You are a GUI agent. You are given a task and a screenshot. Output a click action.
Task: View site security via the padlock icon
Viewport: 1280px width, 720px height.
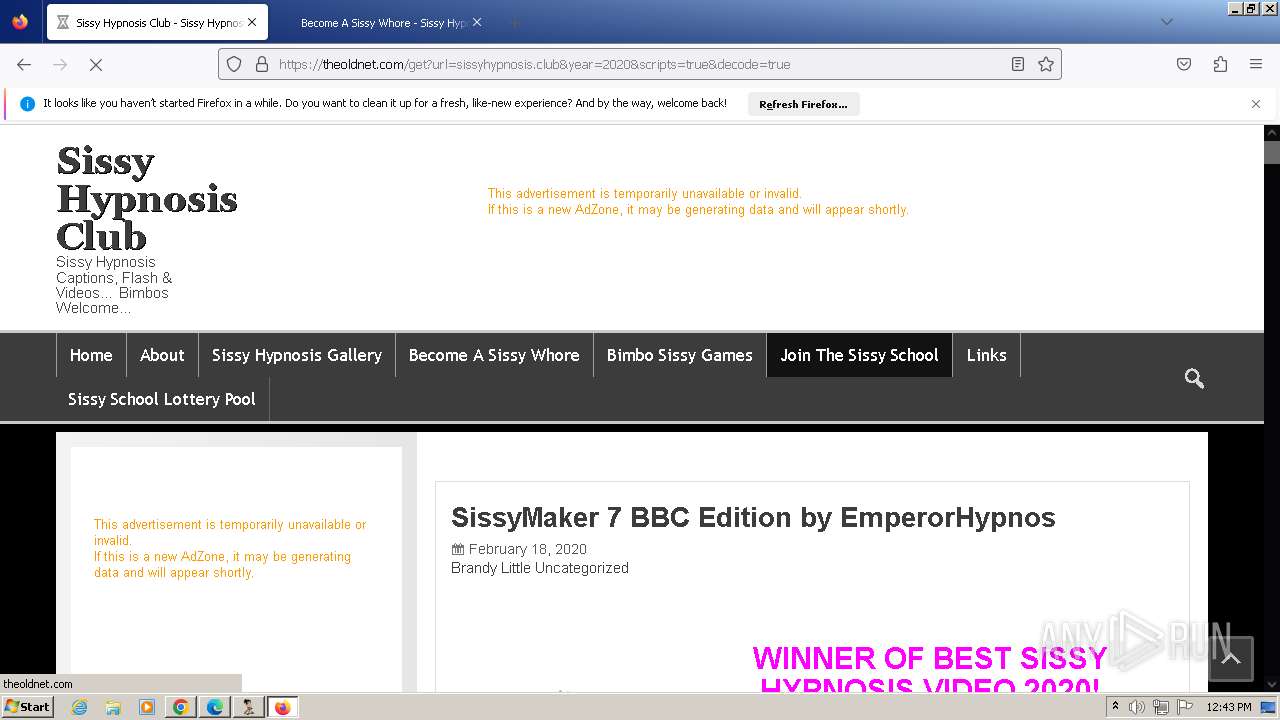point(262,64)
